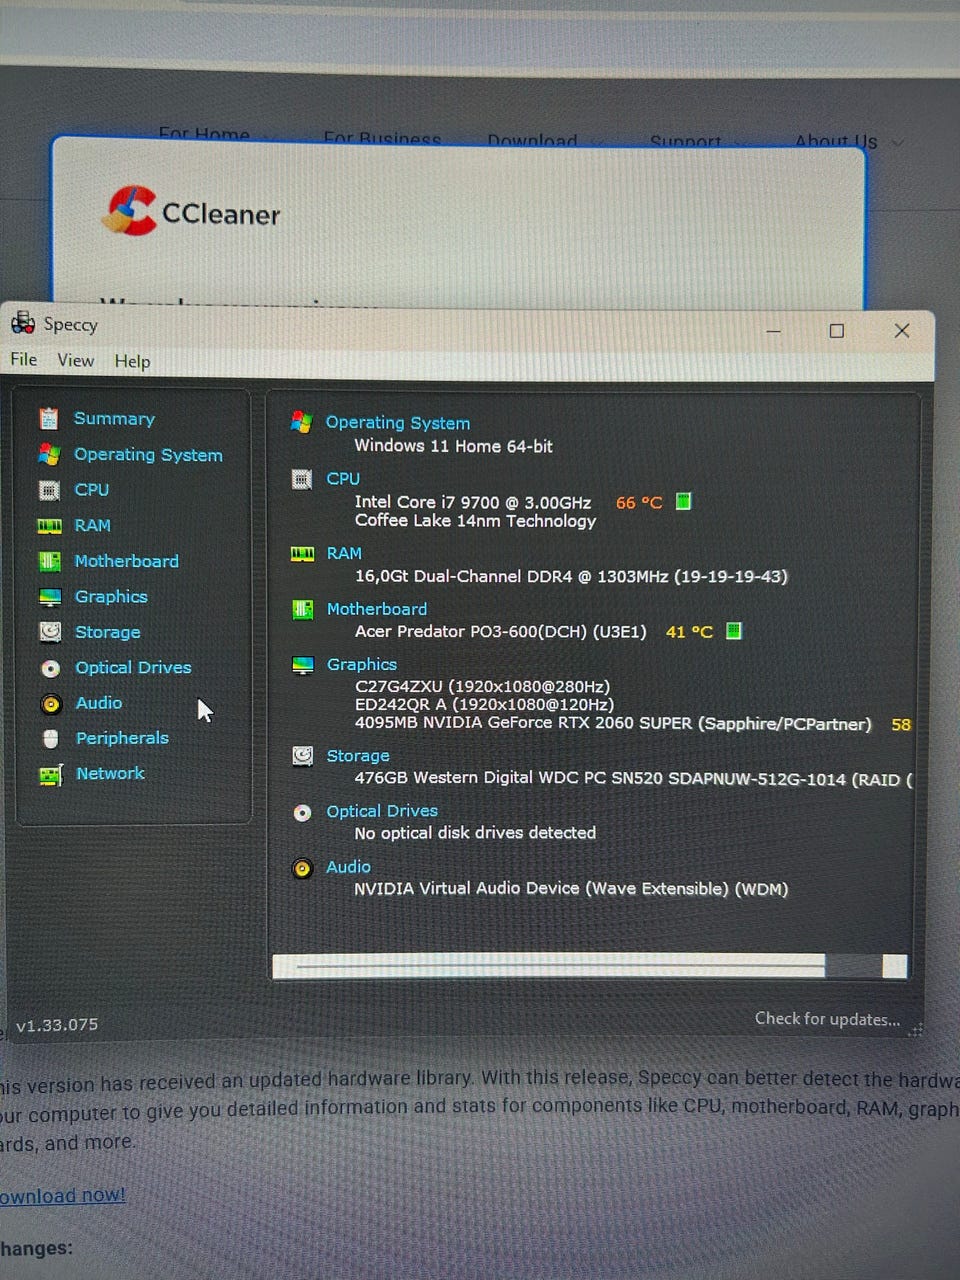Click the NVIDIA GeForce RTX 2060 SUPER line
The image size is (960, 1280).
pyautogui.click(x=613, y=723)
